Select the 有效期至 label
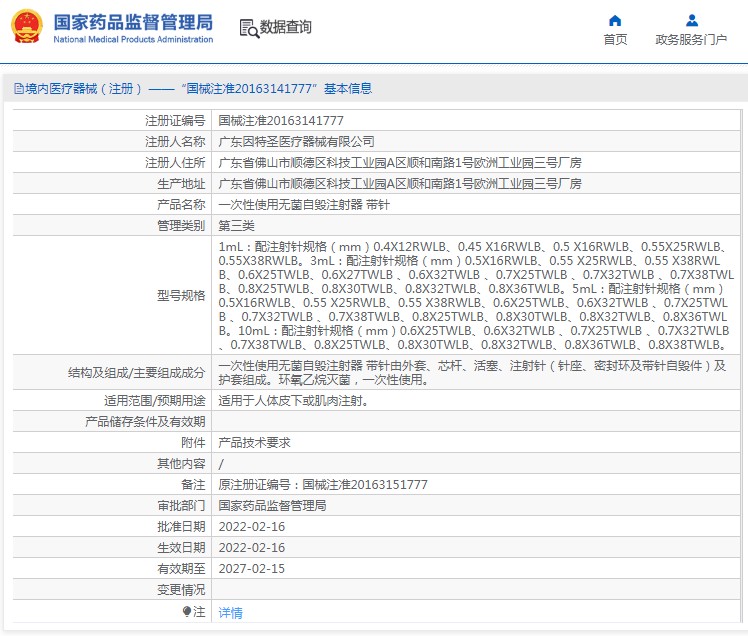 coord(181,569)
